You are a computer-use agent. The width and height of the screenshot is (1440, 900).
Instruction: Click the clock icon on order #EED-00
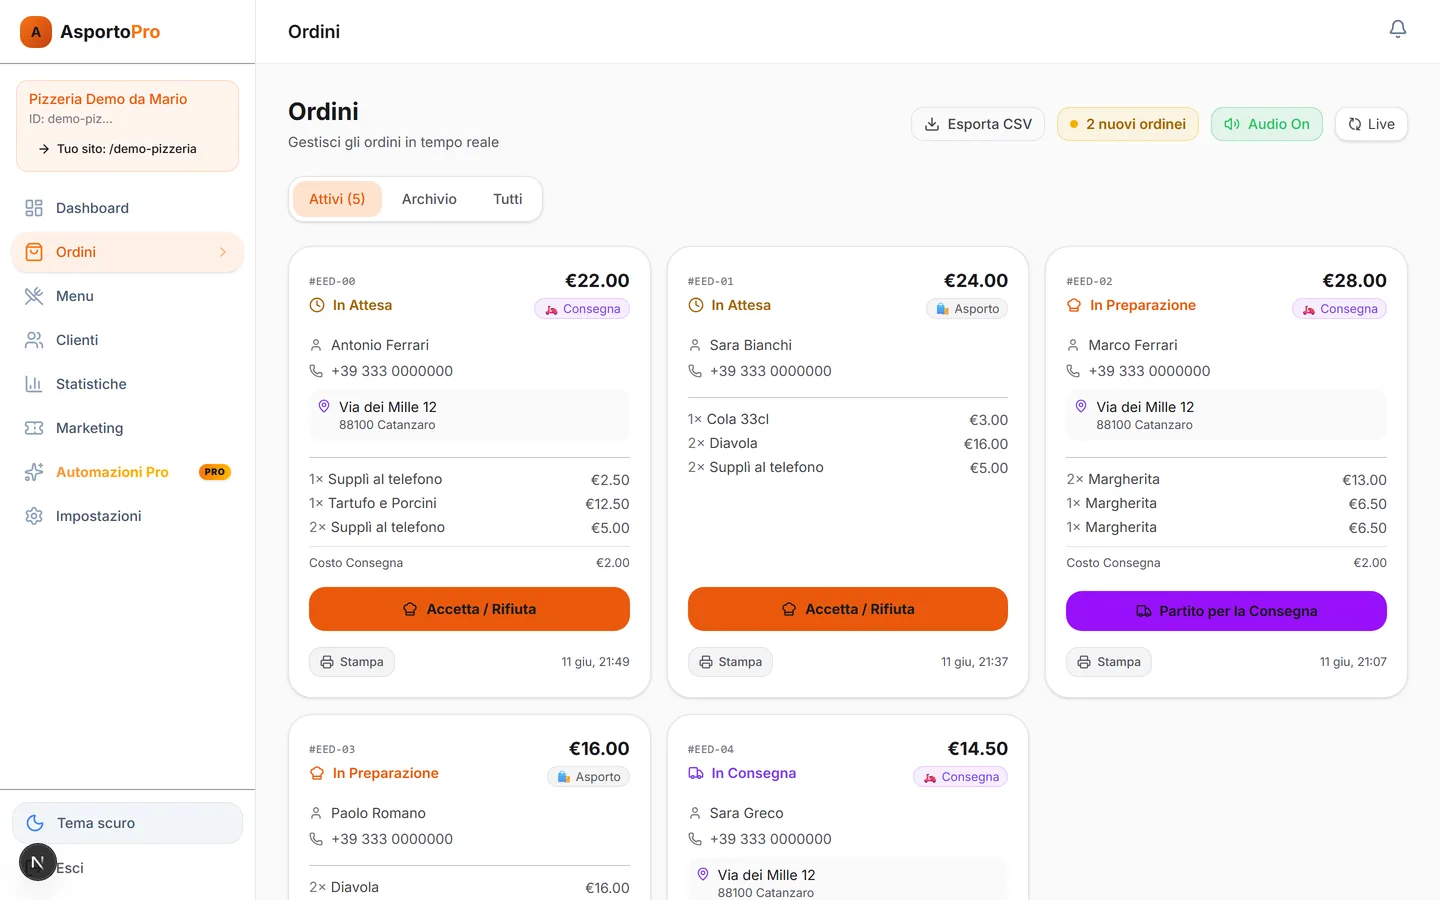point(317,305)
